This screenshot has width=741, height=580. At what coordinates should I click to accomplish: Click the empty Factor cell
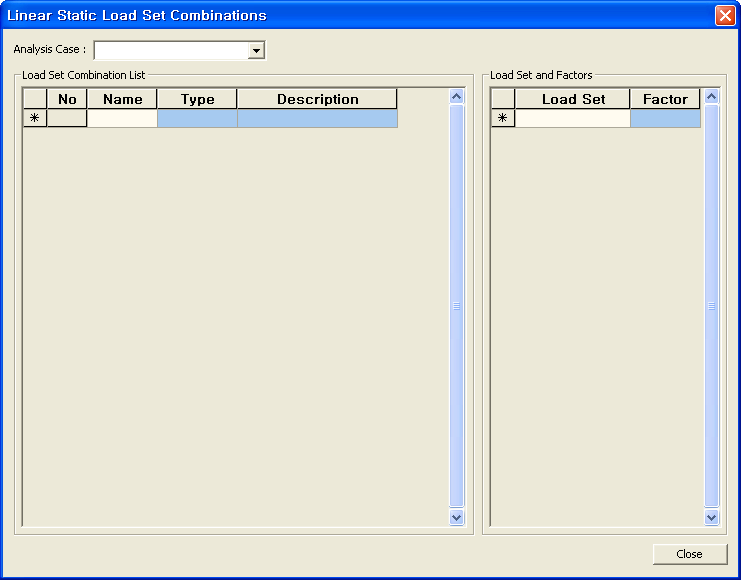click(x=665, y=119)
